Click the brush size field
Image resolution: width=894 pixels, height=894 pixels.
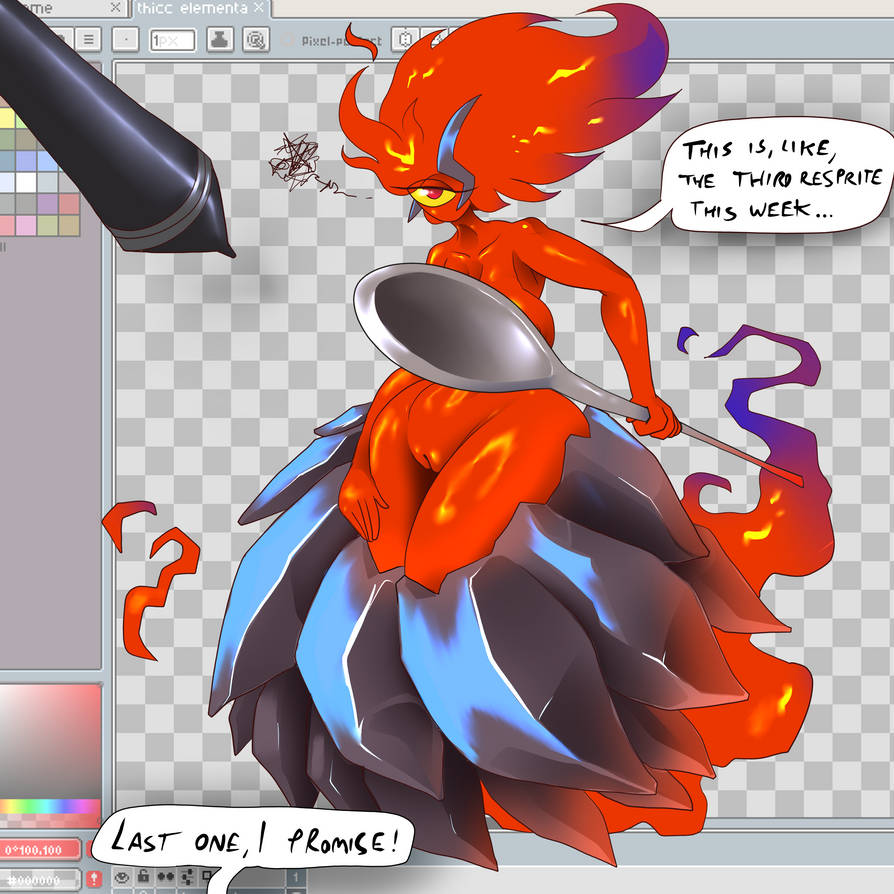pyautogui.click(x=172, y=40)
